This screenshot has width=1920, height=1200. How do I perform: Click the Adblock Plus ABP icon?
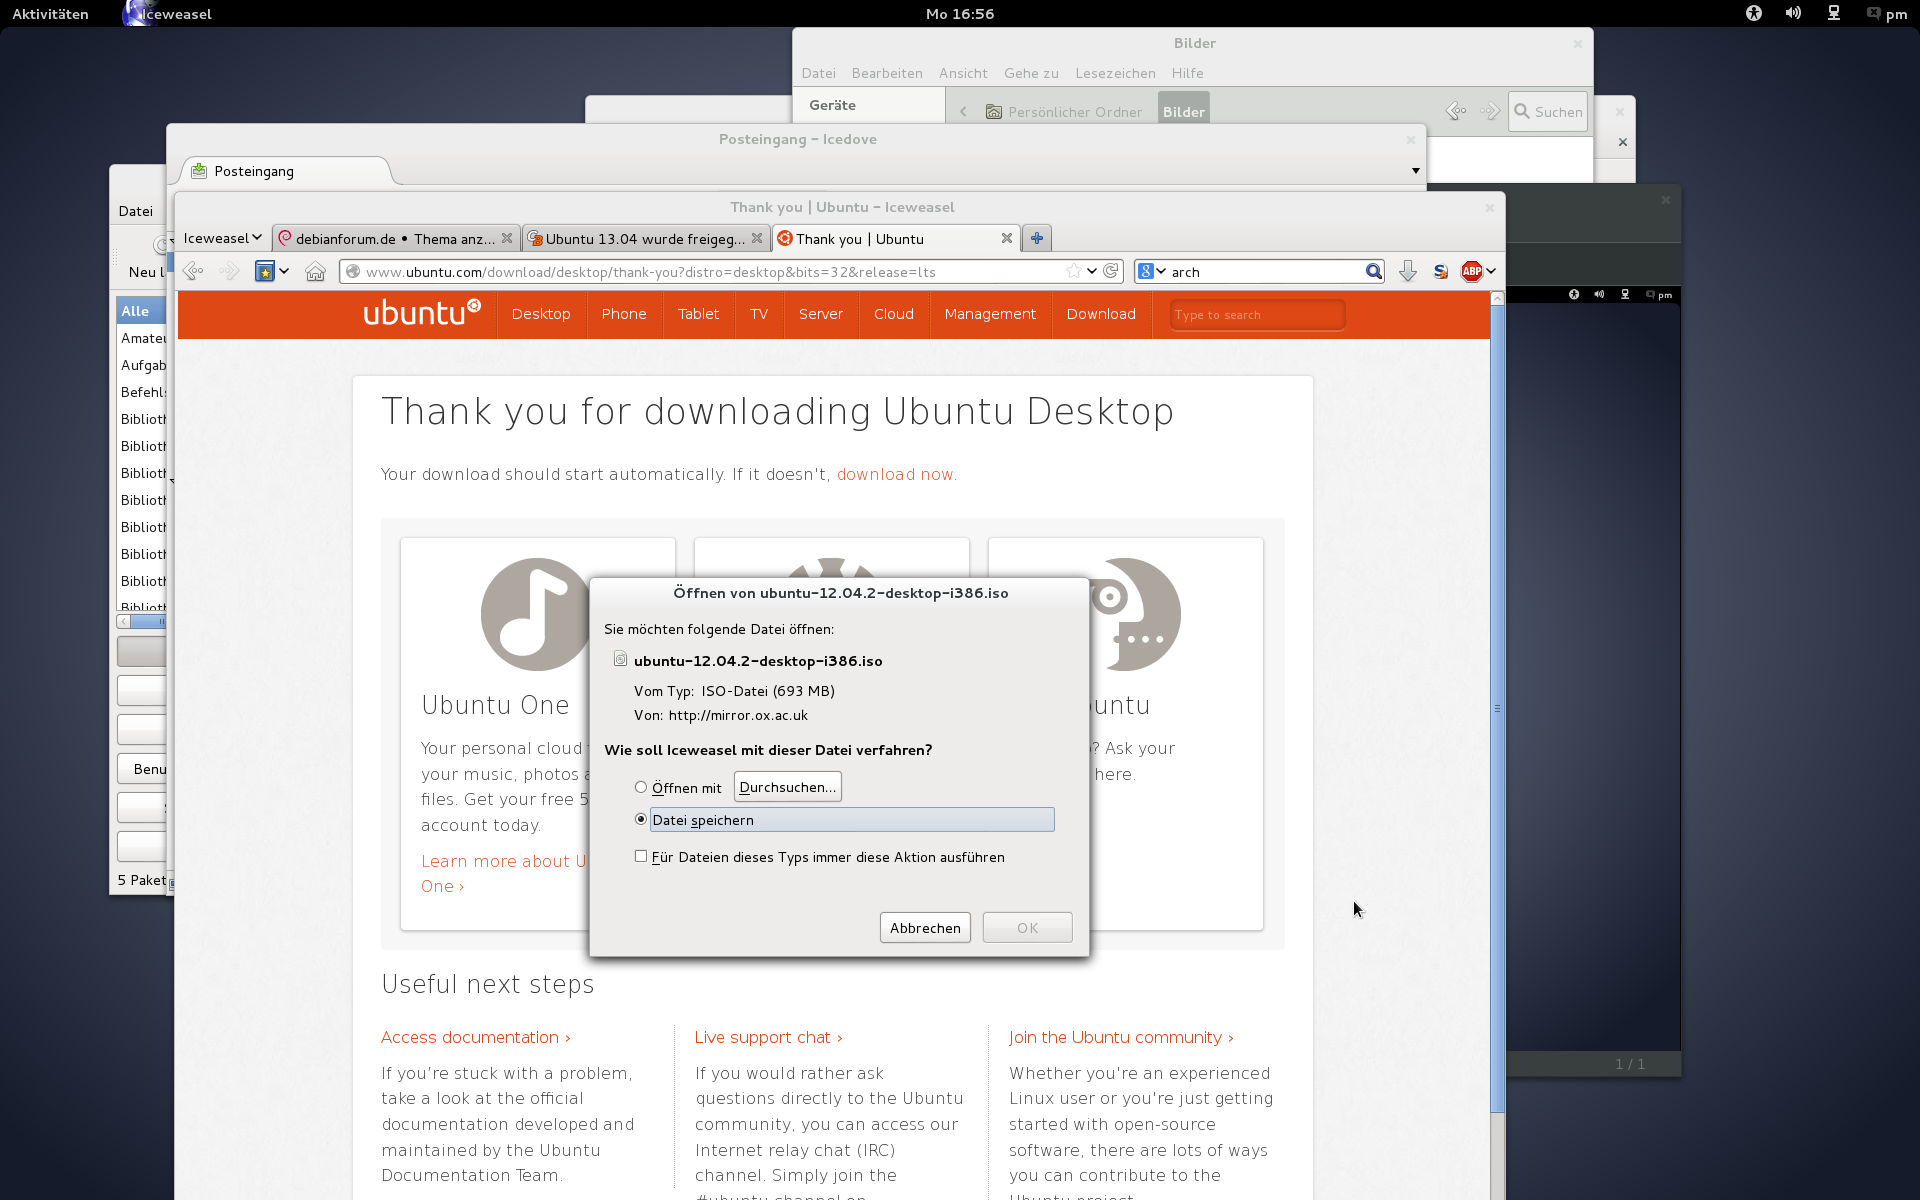click(1471, 271)
